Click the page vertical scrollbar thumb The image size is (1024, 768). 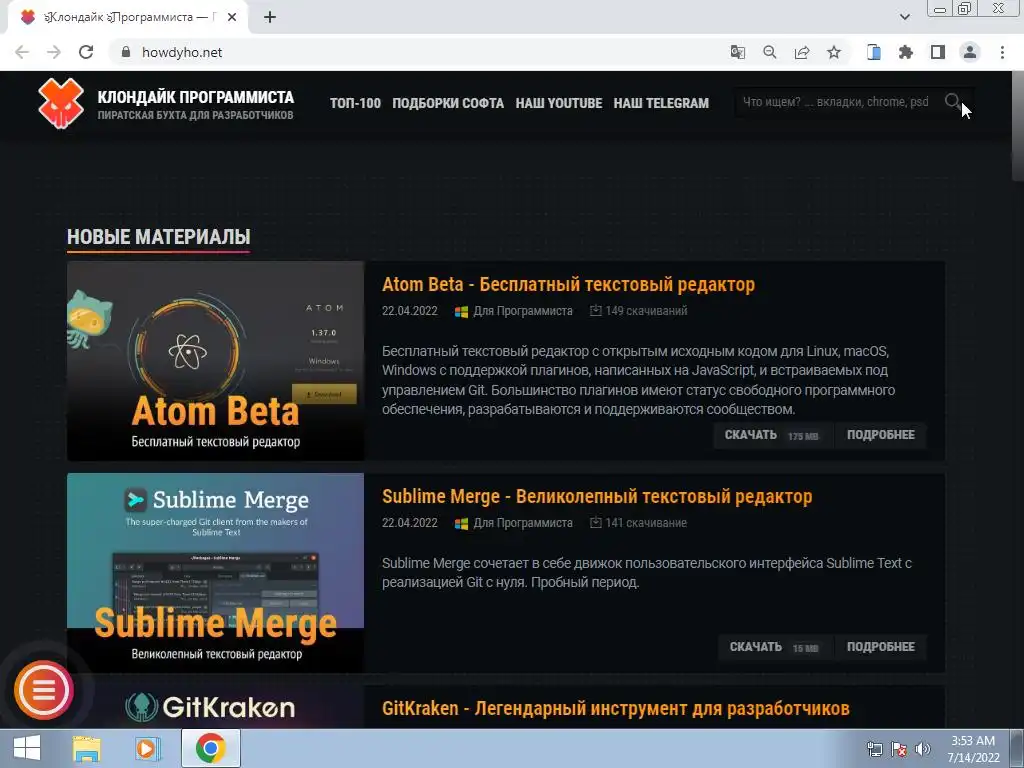pos(1017,126)
